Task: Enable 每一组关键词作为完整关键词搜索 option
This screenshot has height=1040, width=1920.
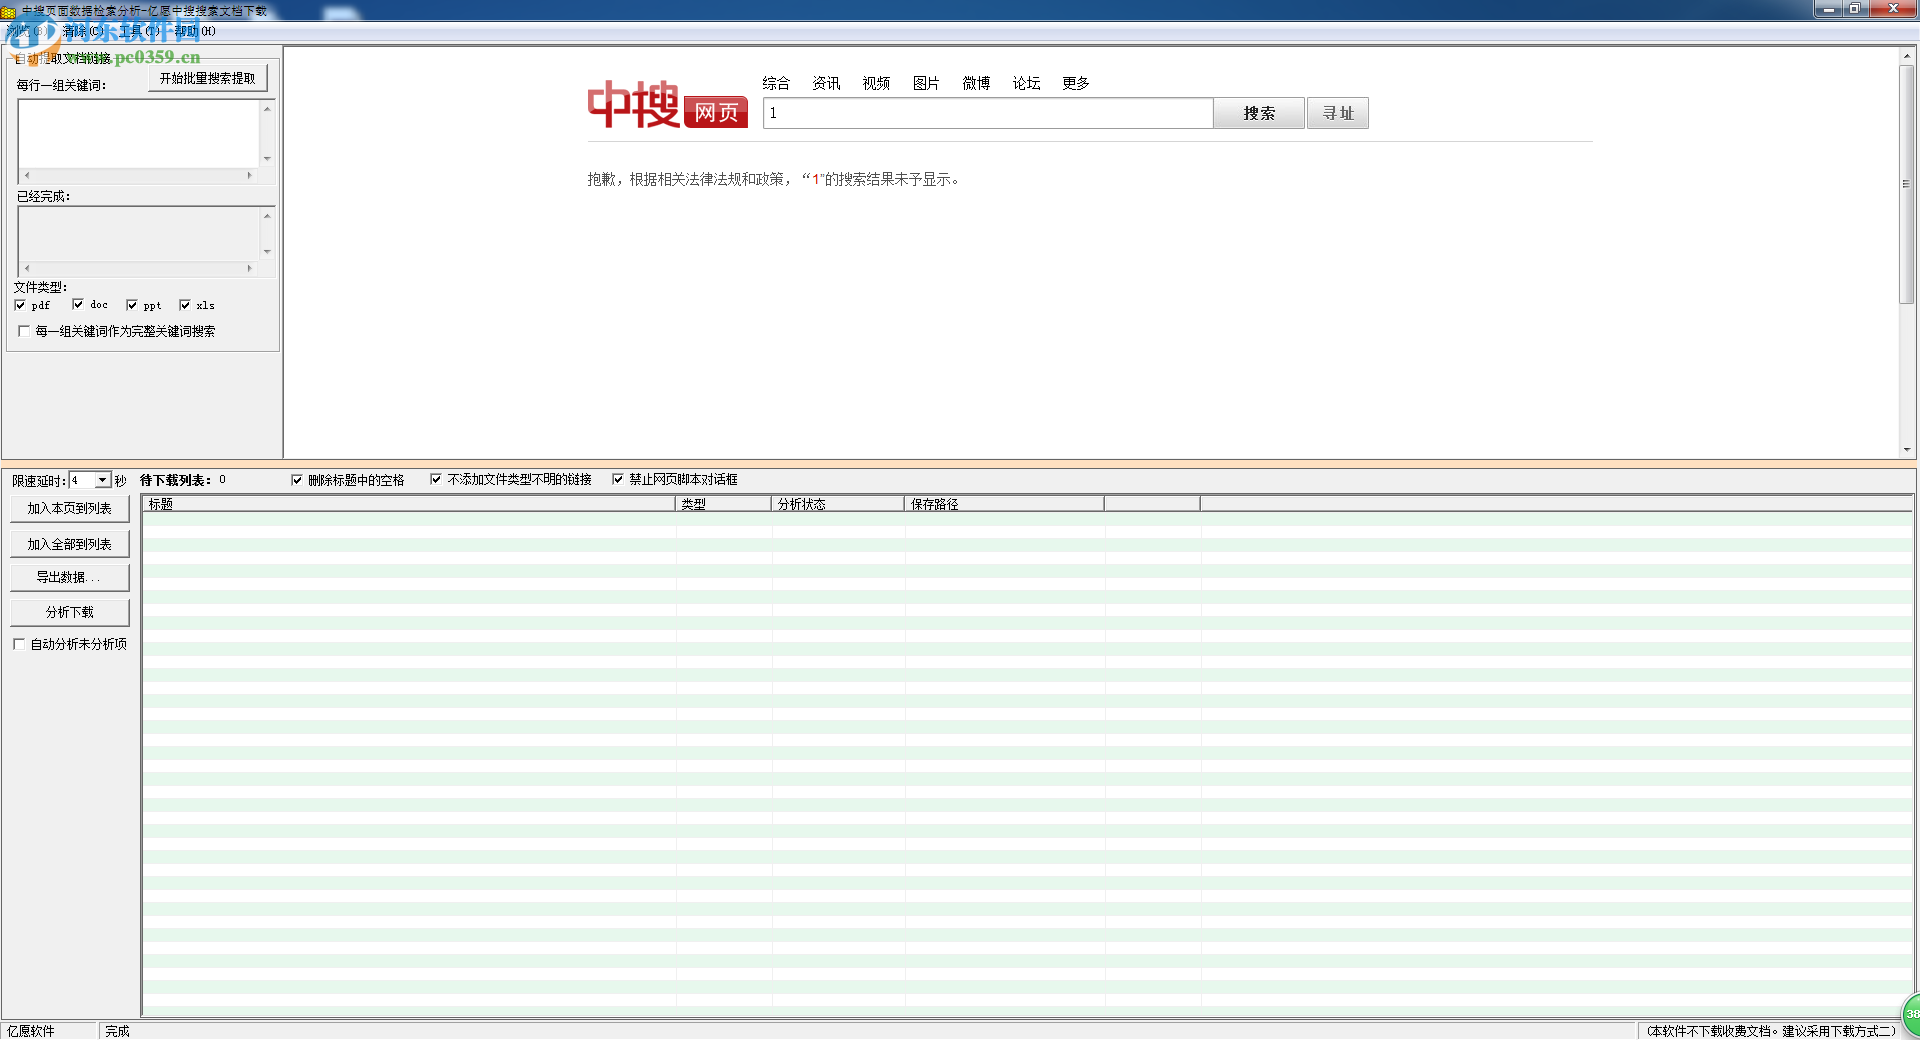Action: point(24,331)
